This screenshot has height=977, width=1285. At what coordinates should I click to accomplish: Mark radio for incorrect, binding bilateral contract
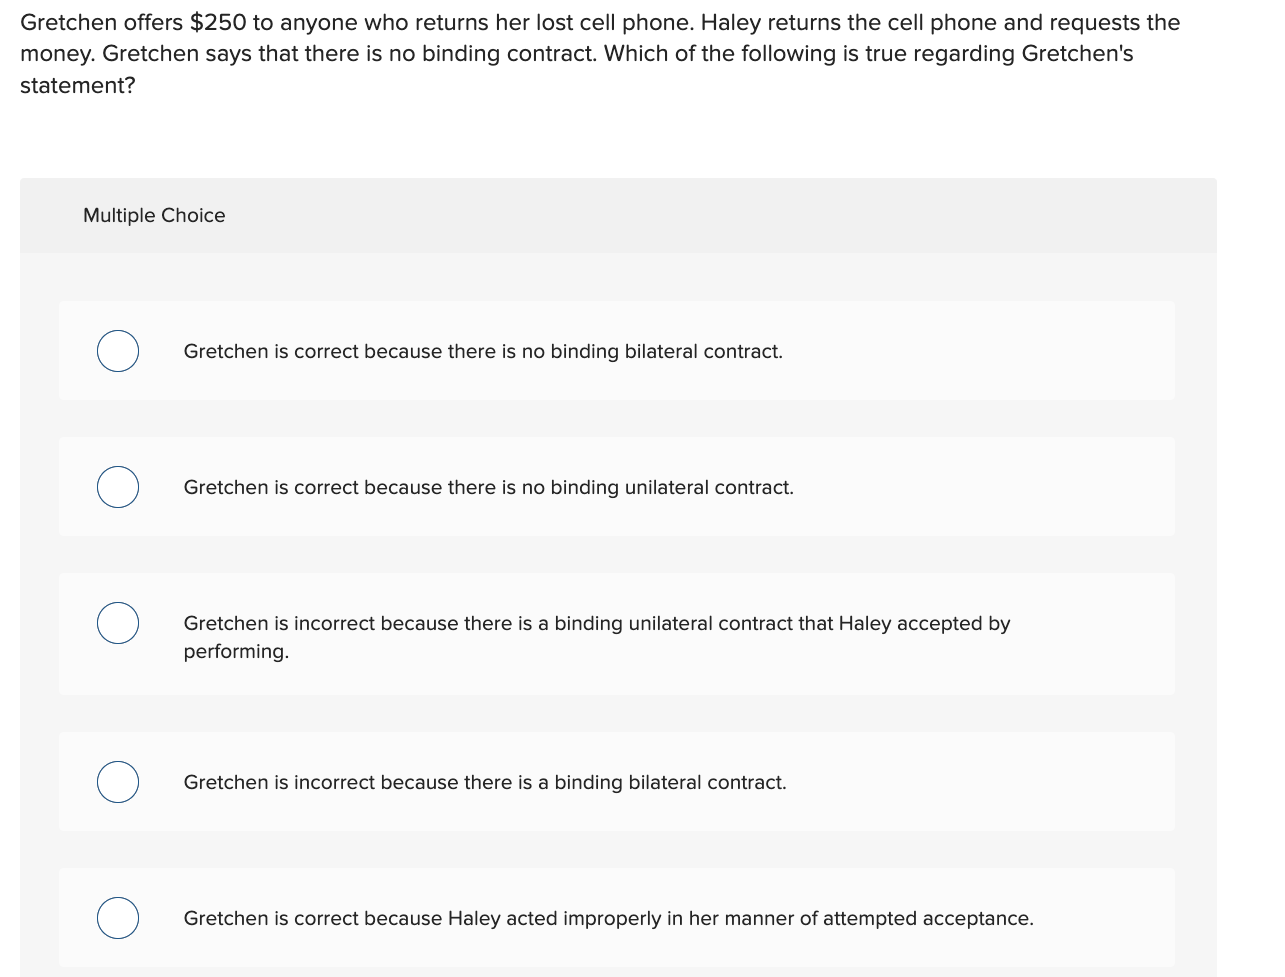click(x=118, y=782)
